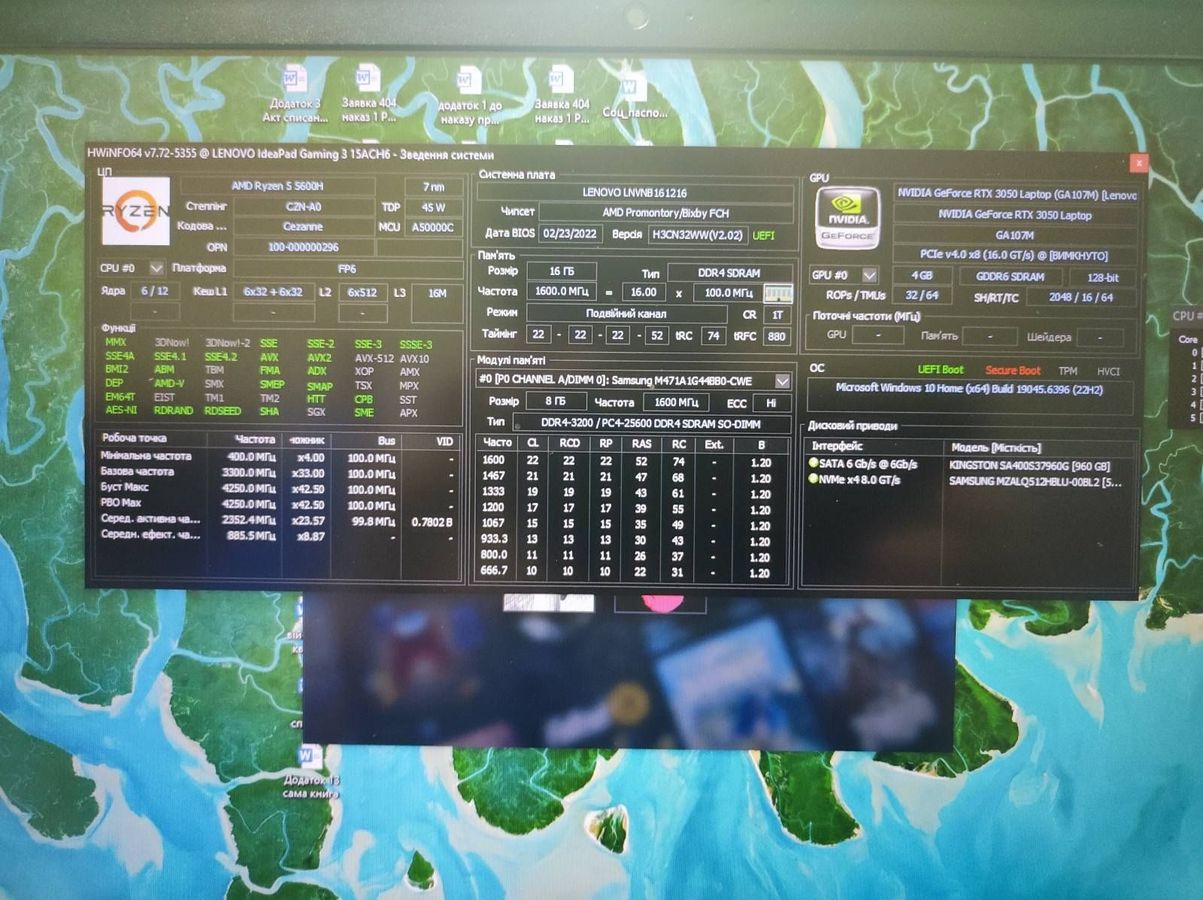Expand the GPU #0 selector dropdown
1203x900 pixels.
(x=869, y=275)
